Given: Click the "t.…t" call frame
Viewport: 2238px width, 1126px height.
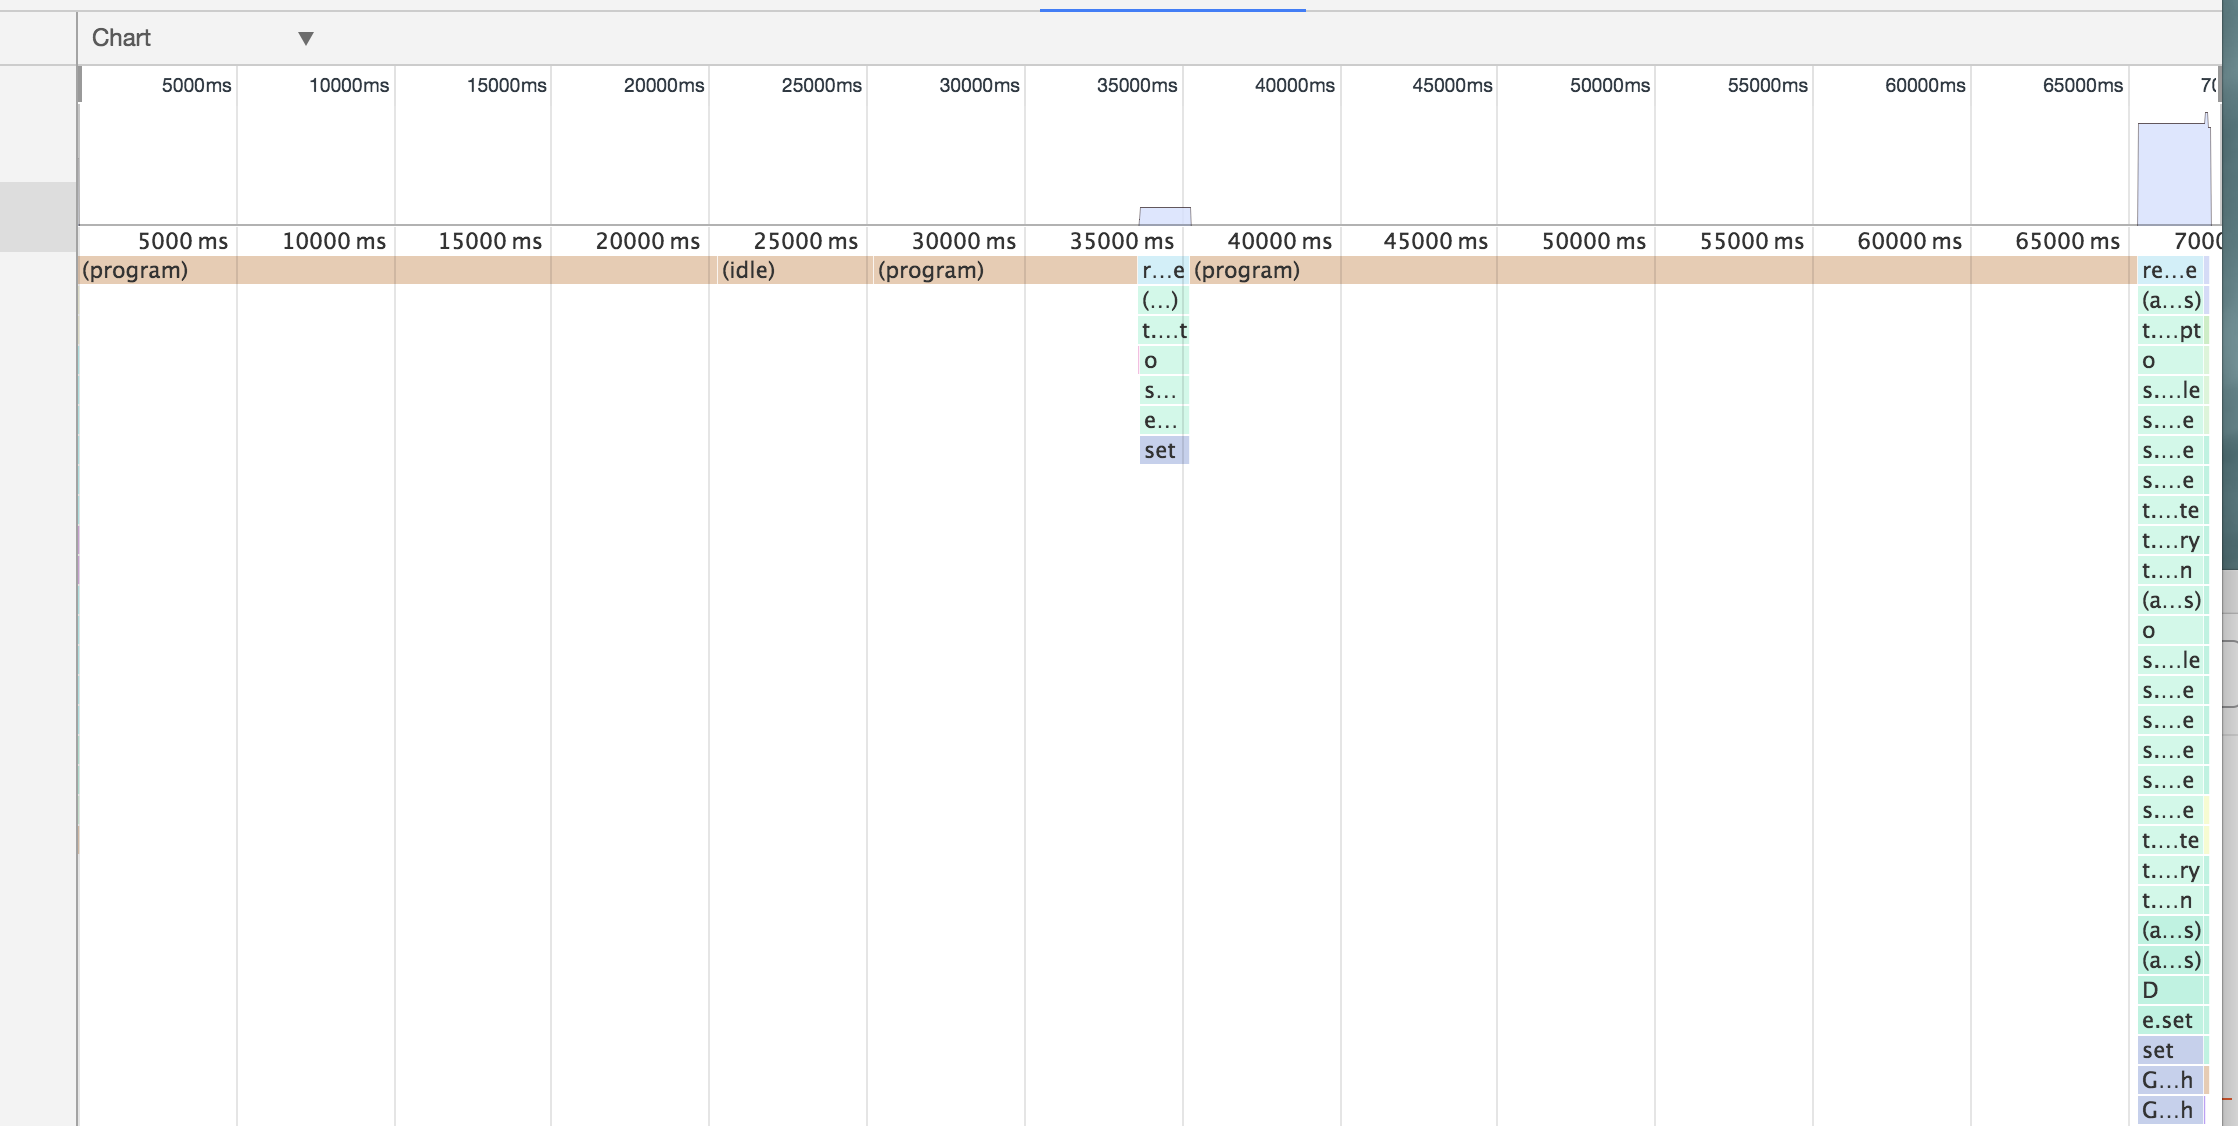Looking at the screenshot, I should (x=1163, y=330).
